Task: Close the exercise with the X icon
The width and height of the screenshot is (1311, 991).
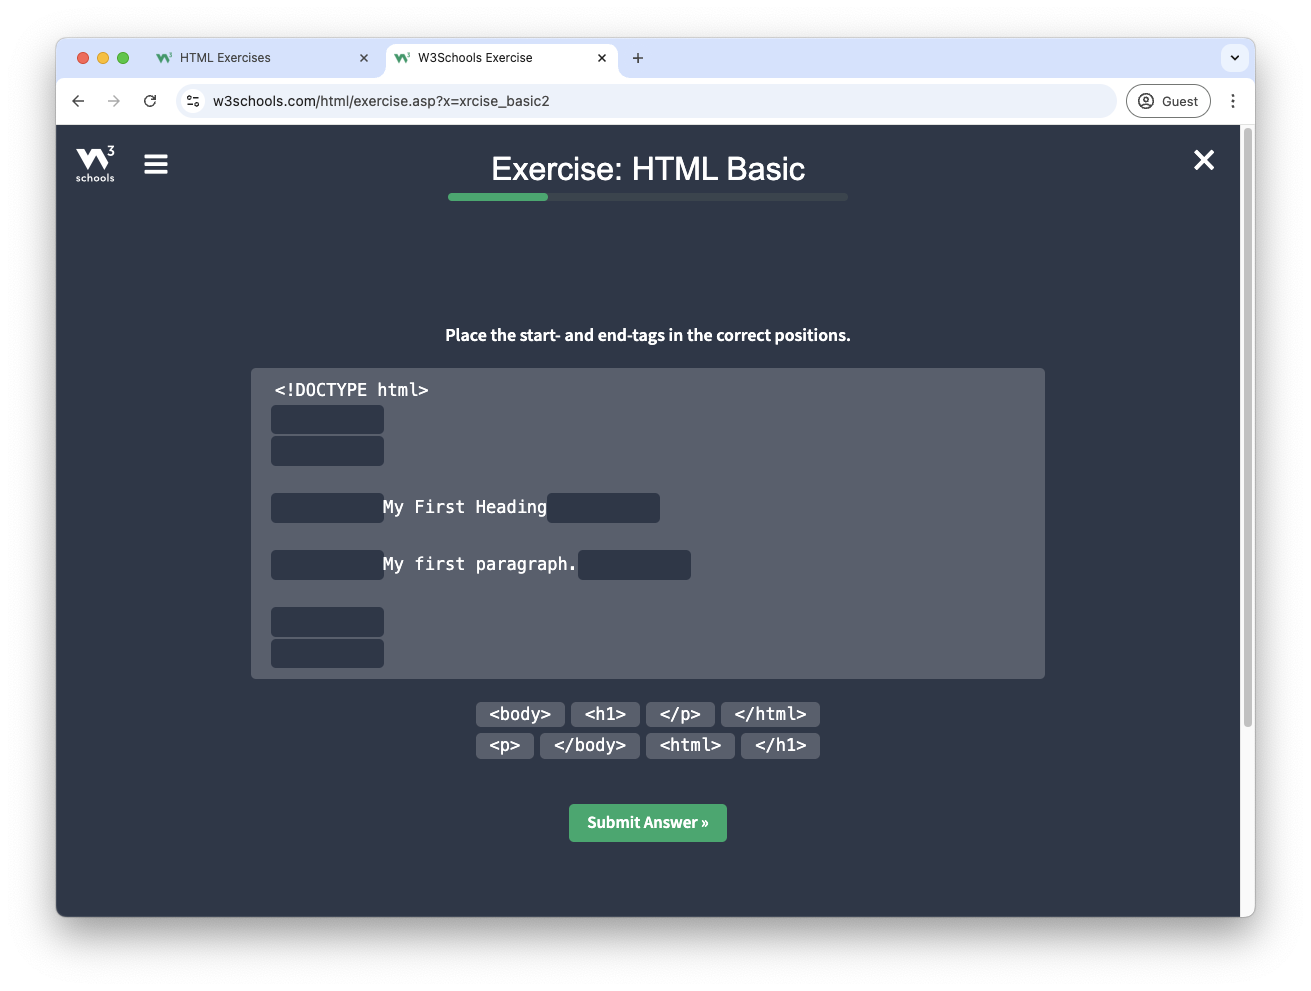Action: [1204, 160]
